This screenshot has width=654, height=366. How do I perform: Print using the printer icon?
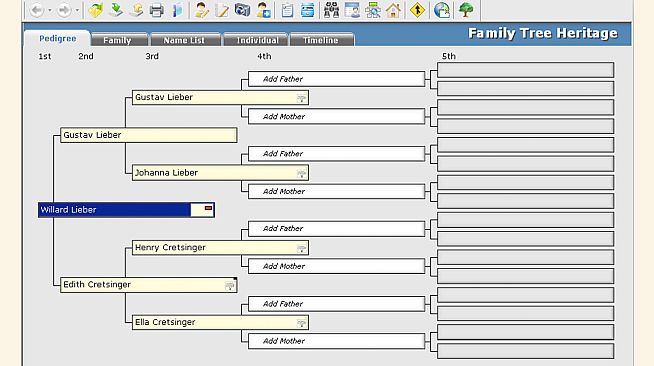click(157, 10)
